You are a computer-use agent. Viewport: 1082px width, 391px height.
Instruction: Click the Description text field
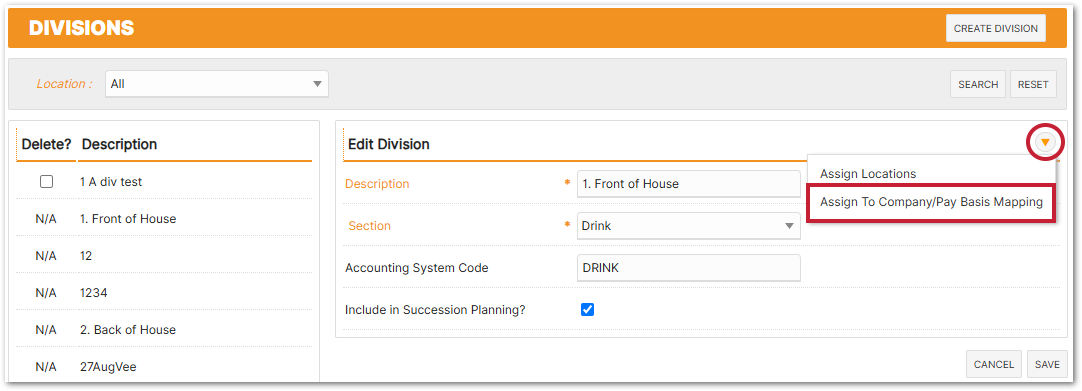689,184
